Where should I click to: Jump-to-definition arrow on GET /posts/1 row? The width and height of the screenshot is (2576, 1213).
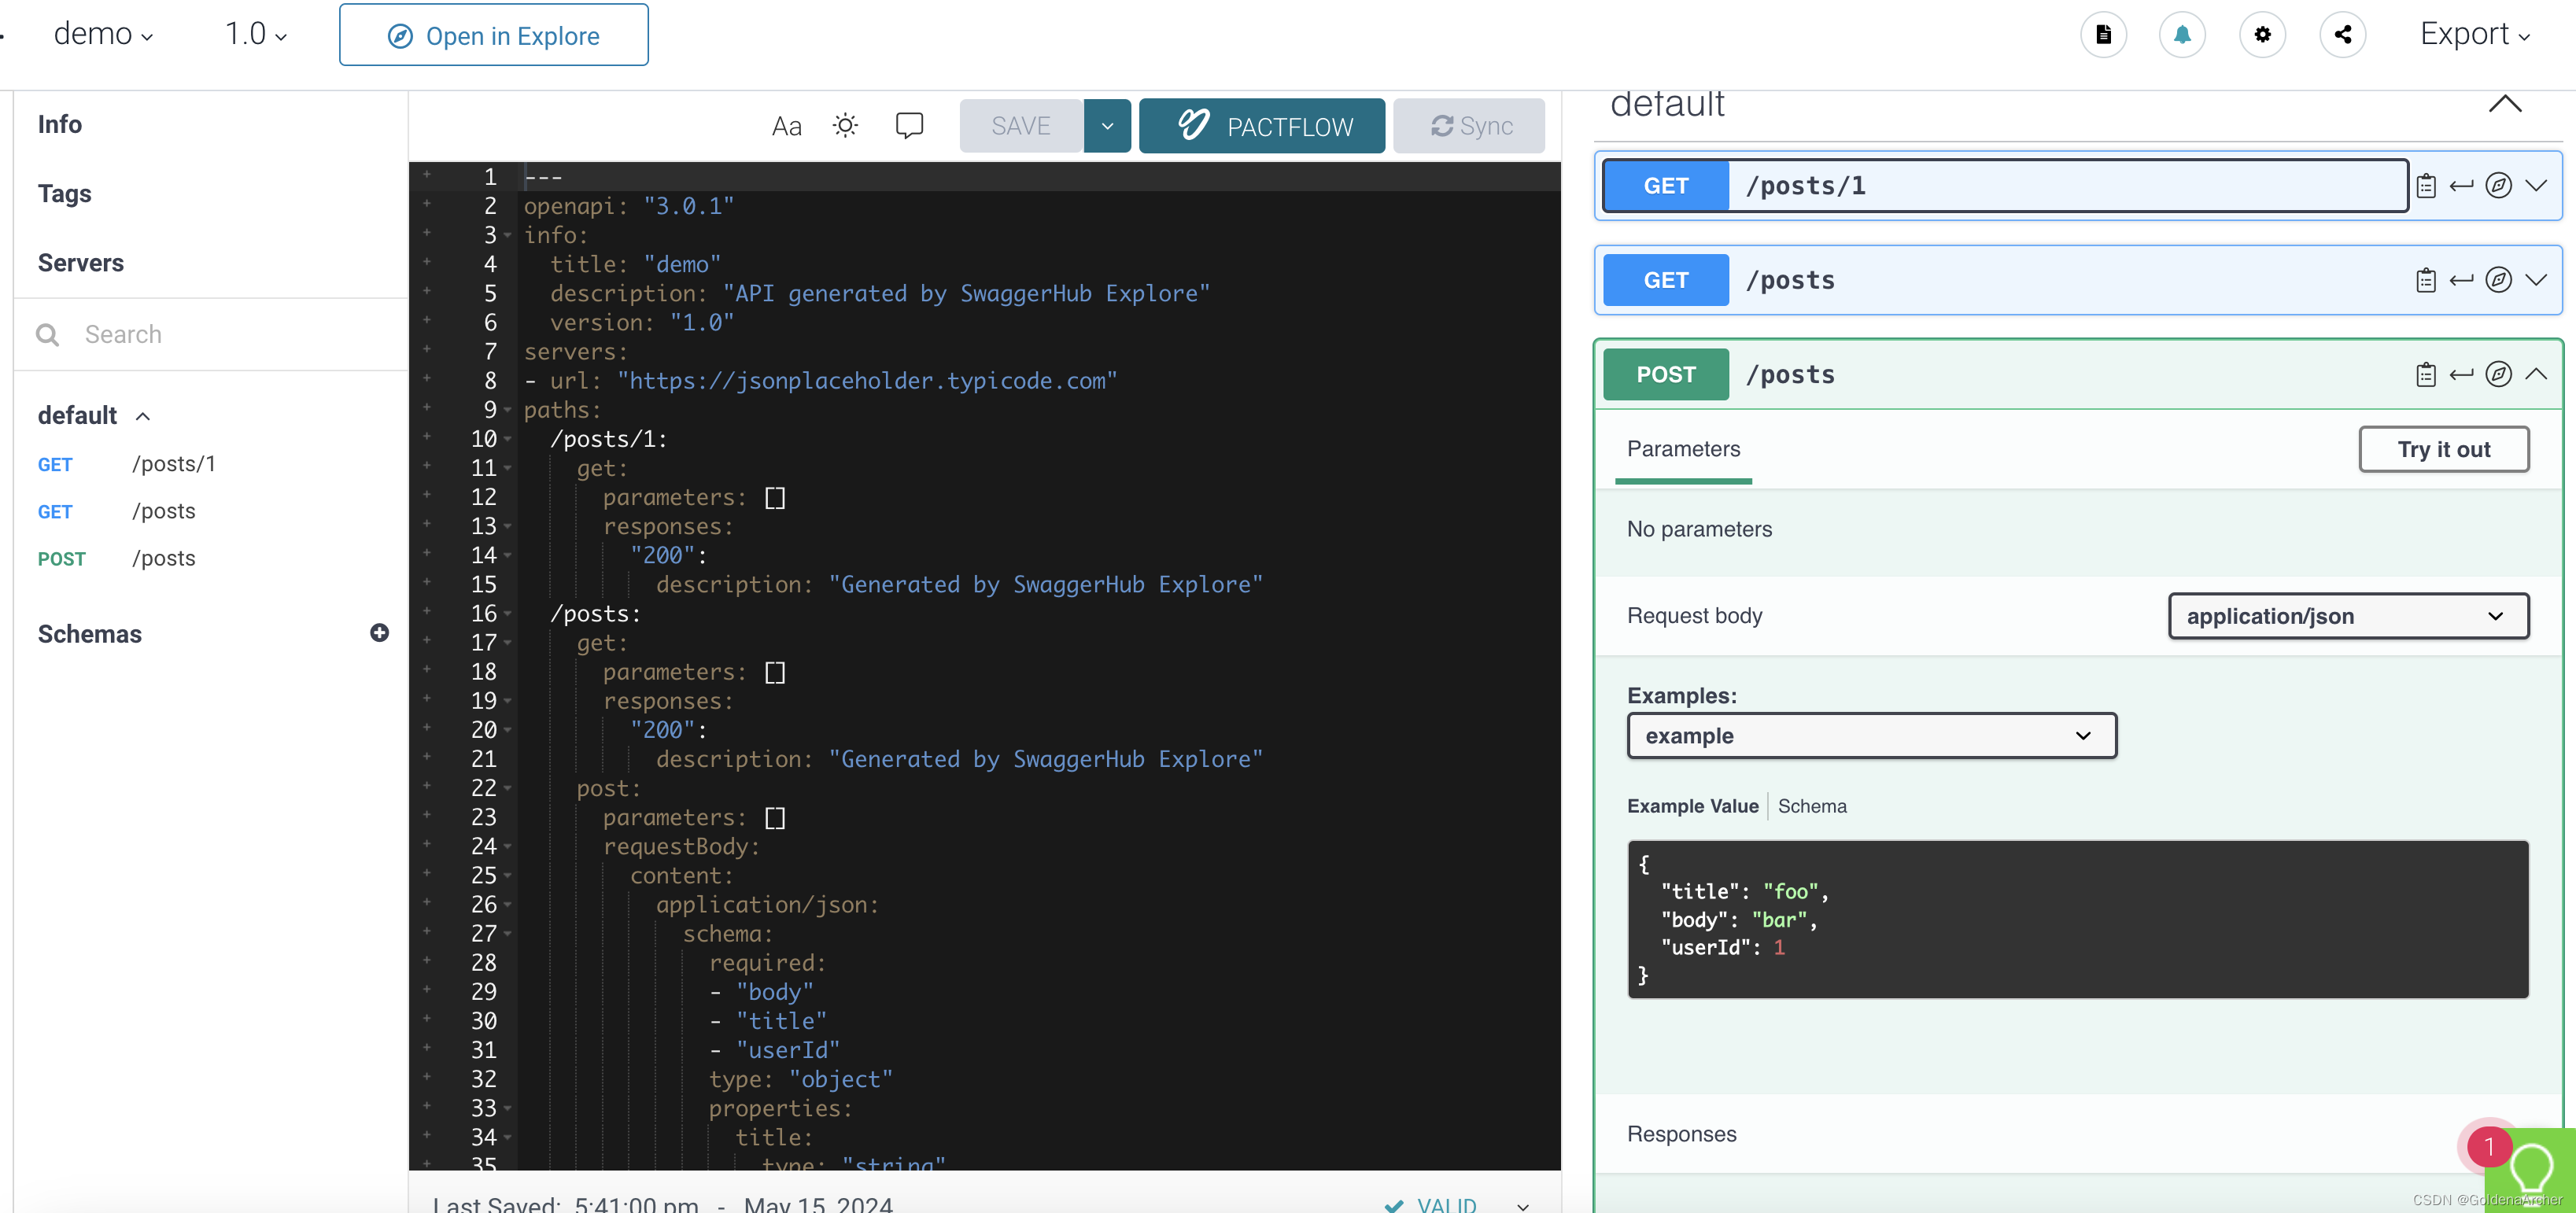click(2461, 186)
